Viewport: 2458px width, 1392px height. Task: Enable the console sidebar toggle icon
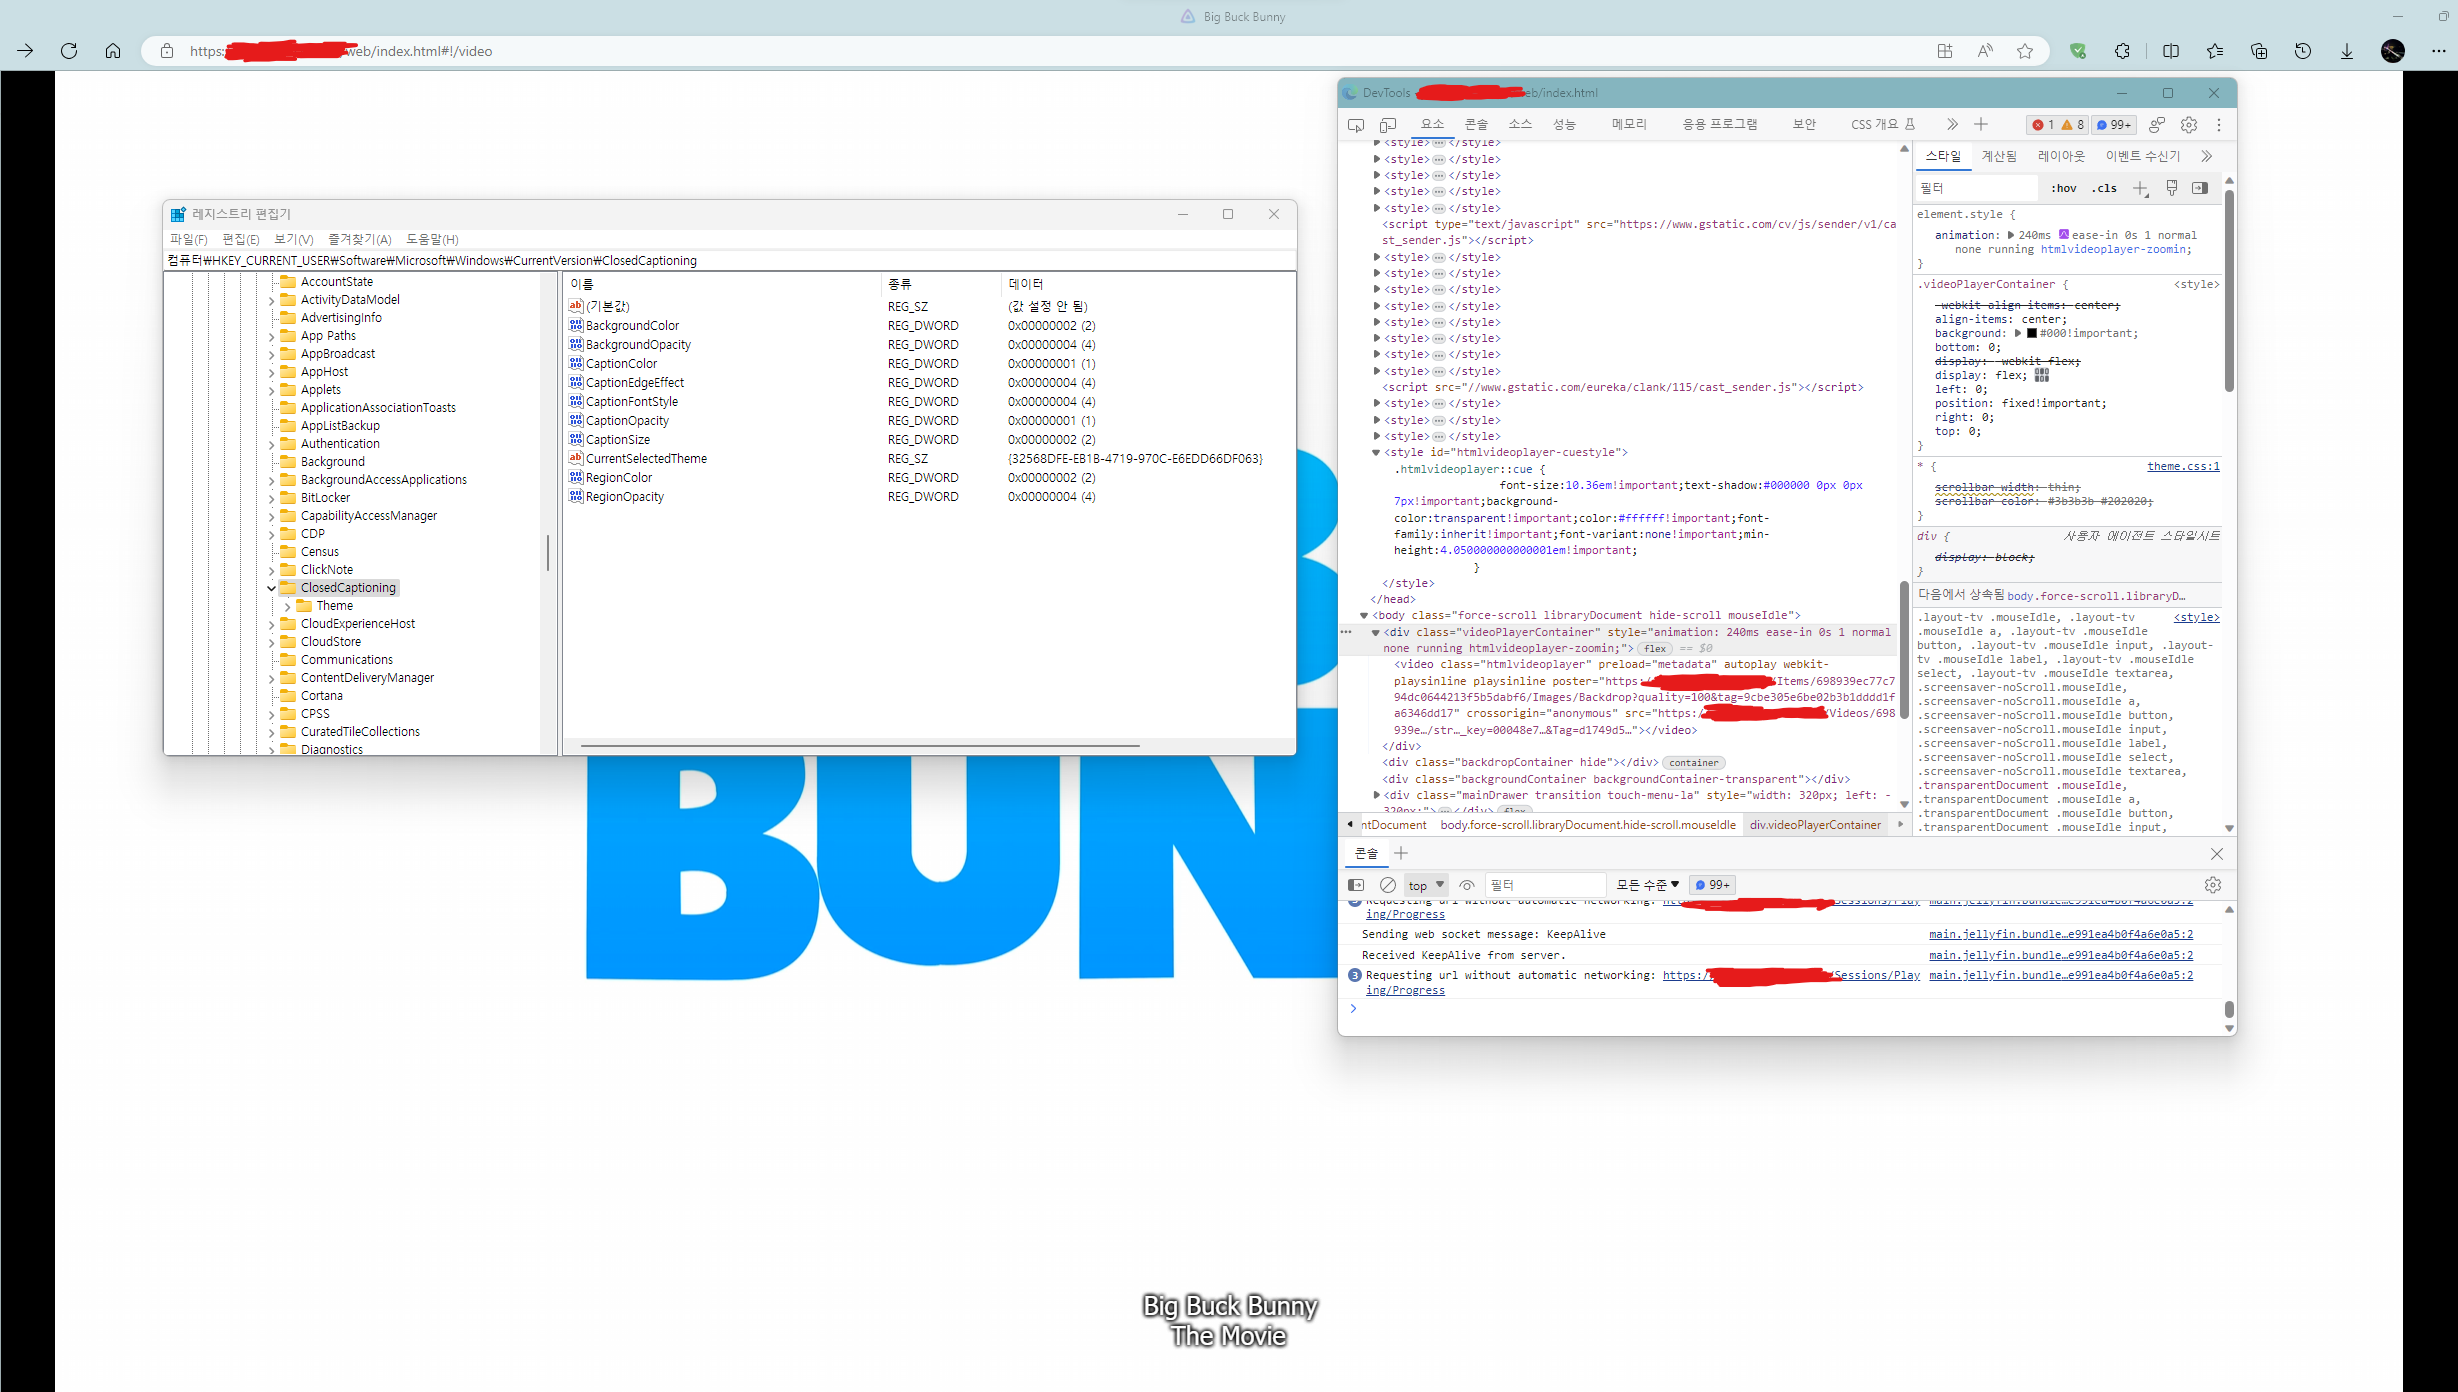pos(1357,885)
